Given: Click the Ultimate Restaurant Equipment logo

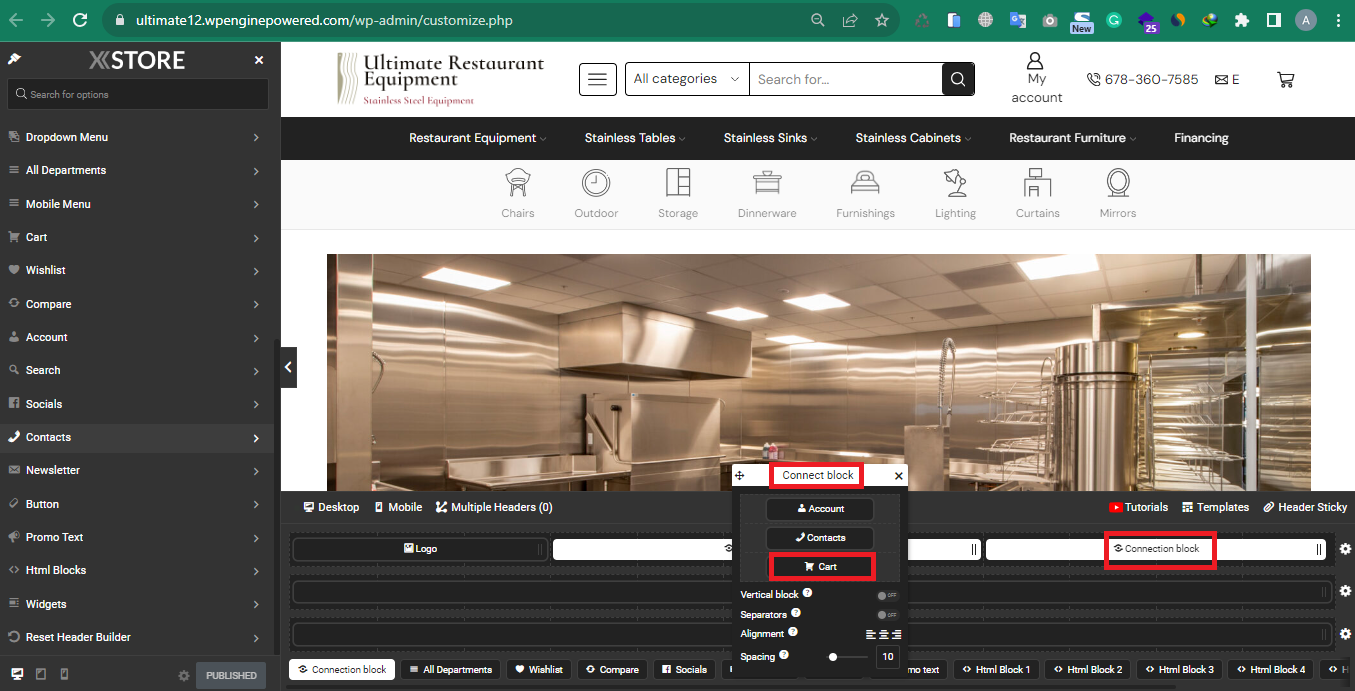Looking at the screenshot, I should coord(441,79).
